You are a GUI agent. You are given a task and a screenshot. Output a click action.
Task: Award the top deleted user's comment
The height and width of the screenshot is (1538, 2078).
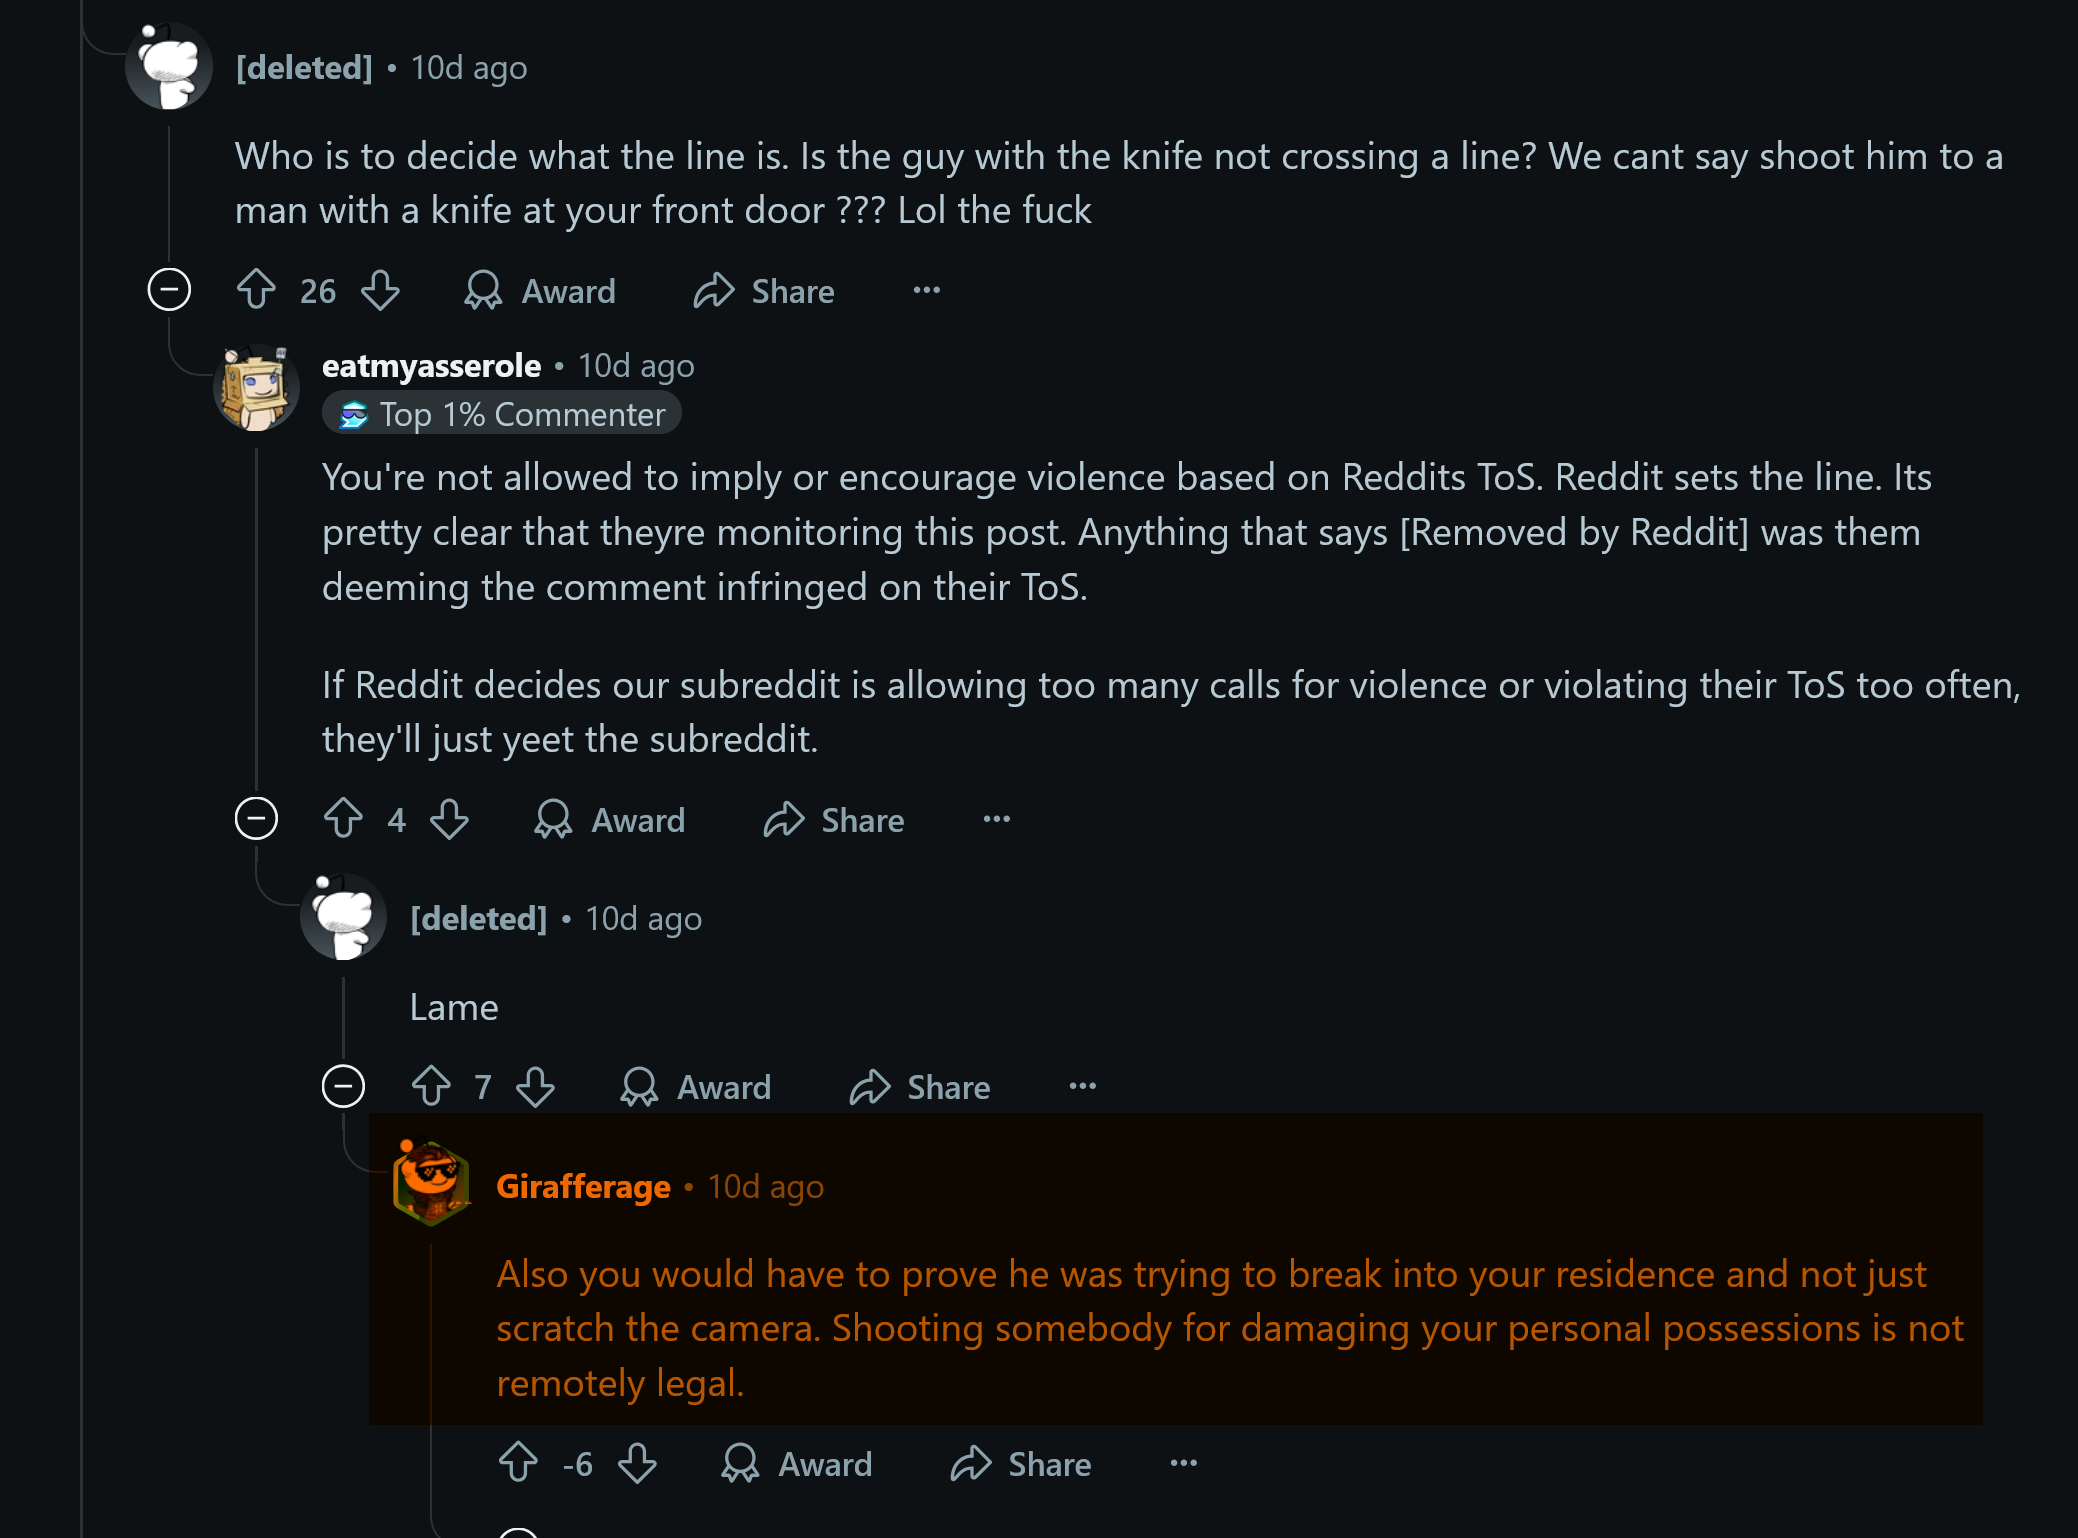point(540,290)
